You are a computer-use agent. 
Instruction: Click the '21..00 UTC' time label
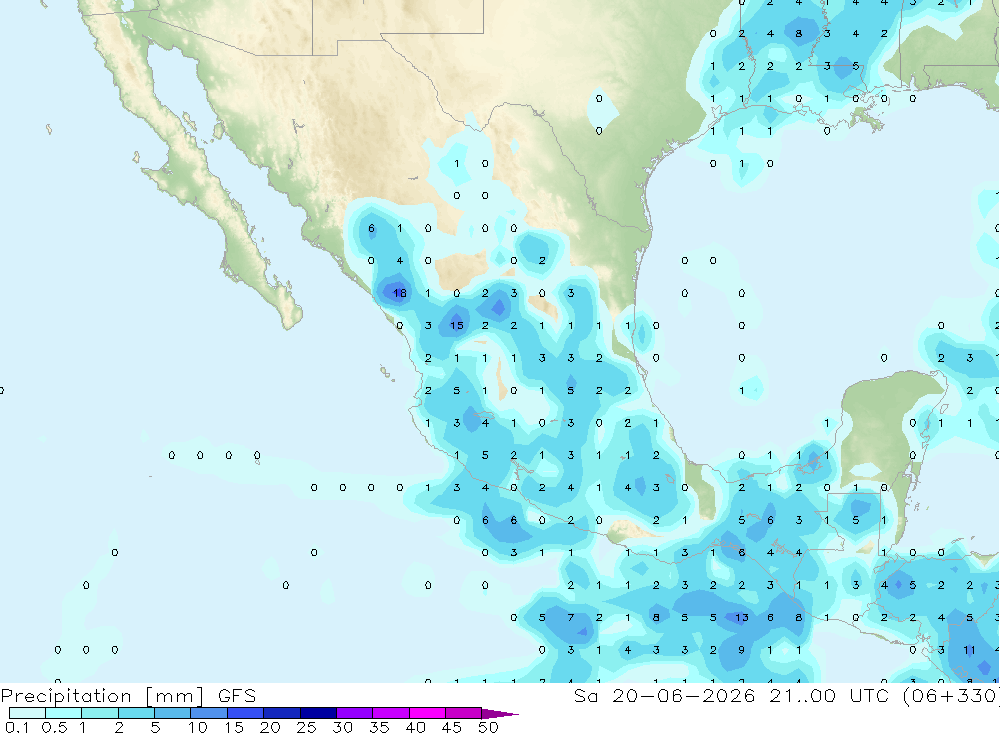click(x=829, y=696)
